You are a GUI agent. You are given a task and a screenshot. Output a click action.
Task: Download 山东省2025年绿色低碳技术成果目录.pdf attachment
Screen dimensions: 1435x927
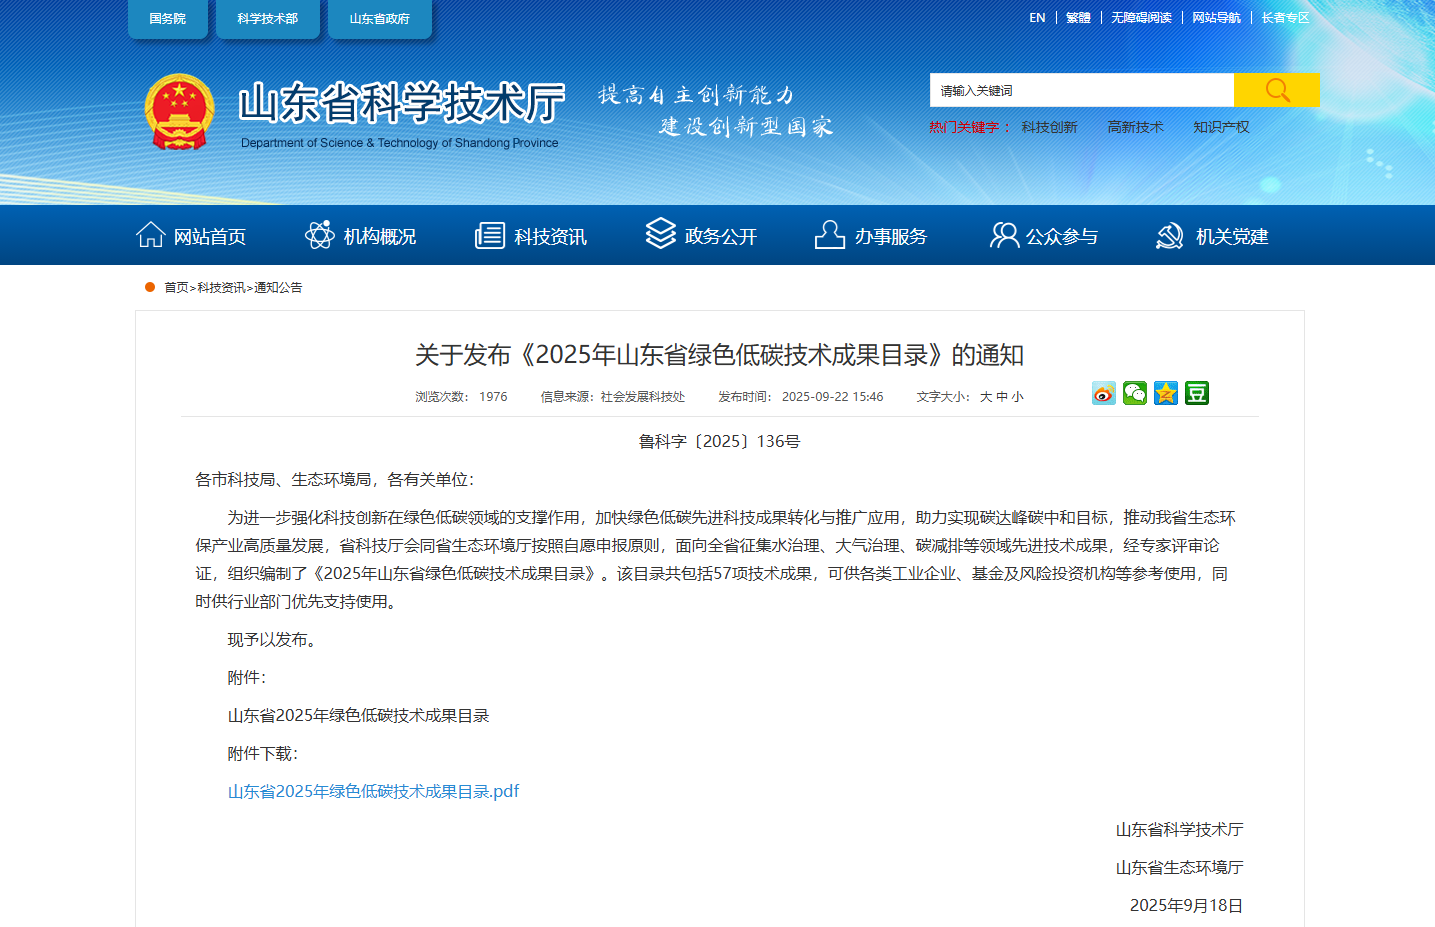[x=373, y=791]
